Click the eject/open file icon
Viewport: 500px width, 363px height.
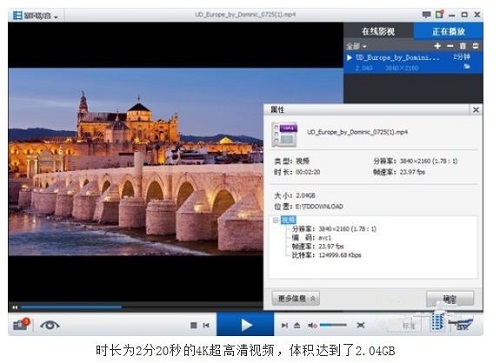pos(297,325)
